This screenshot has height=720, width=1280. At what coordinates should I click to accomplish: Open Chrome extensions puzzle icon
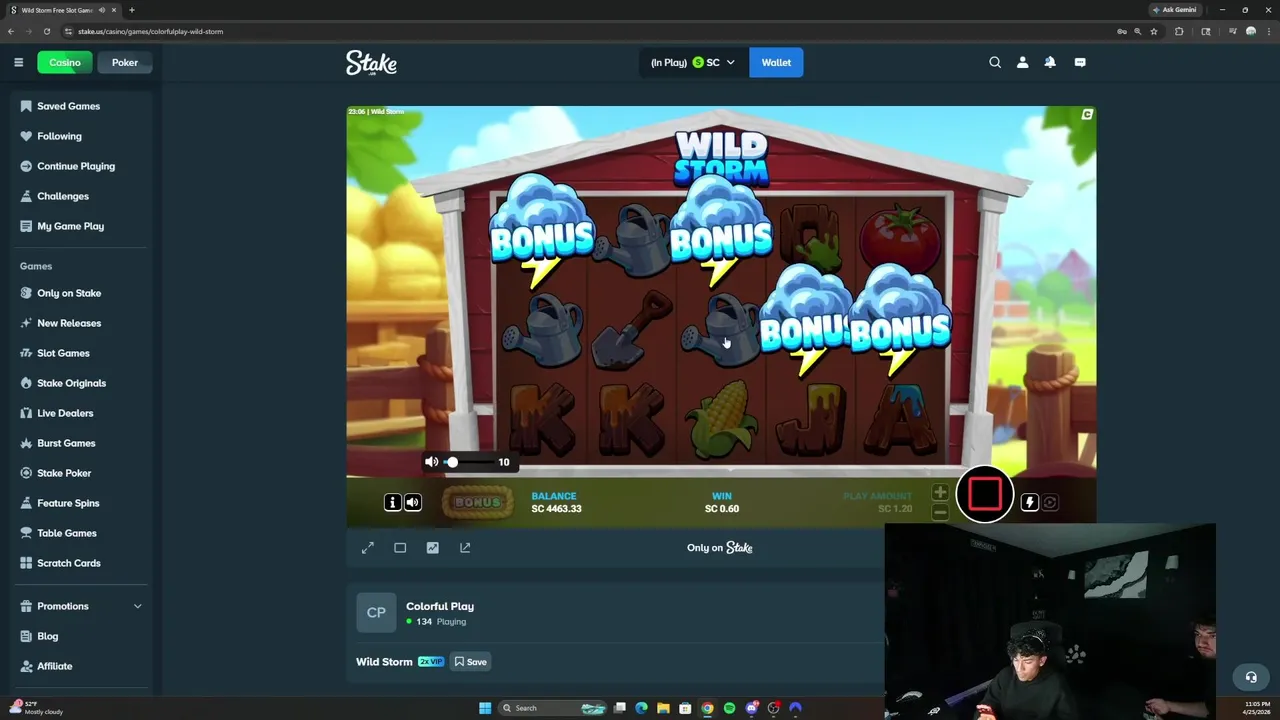pyautogui.click(x=1179, y=31)
